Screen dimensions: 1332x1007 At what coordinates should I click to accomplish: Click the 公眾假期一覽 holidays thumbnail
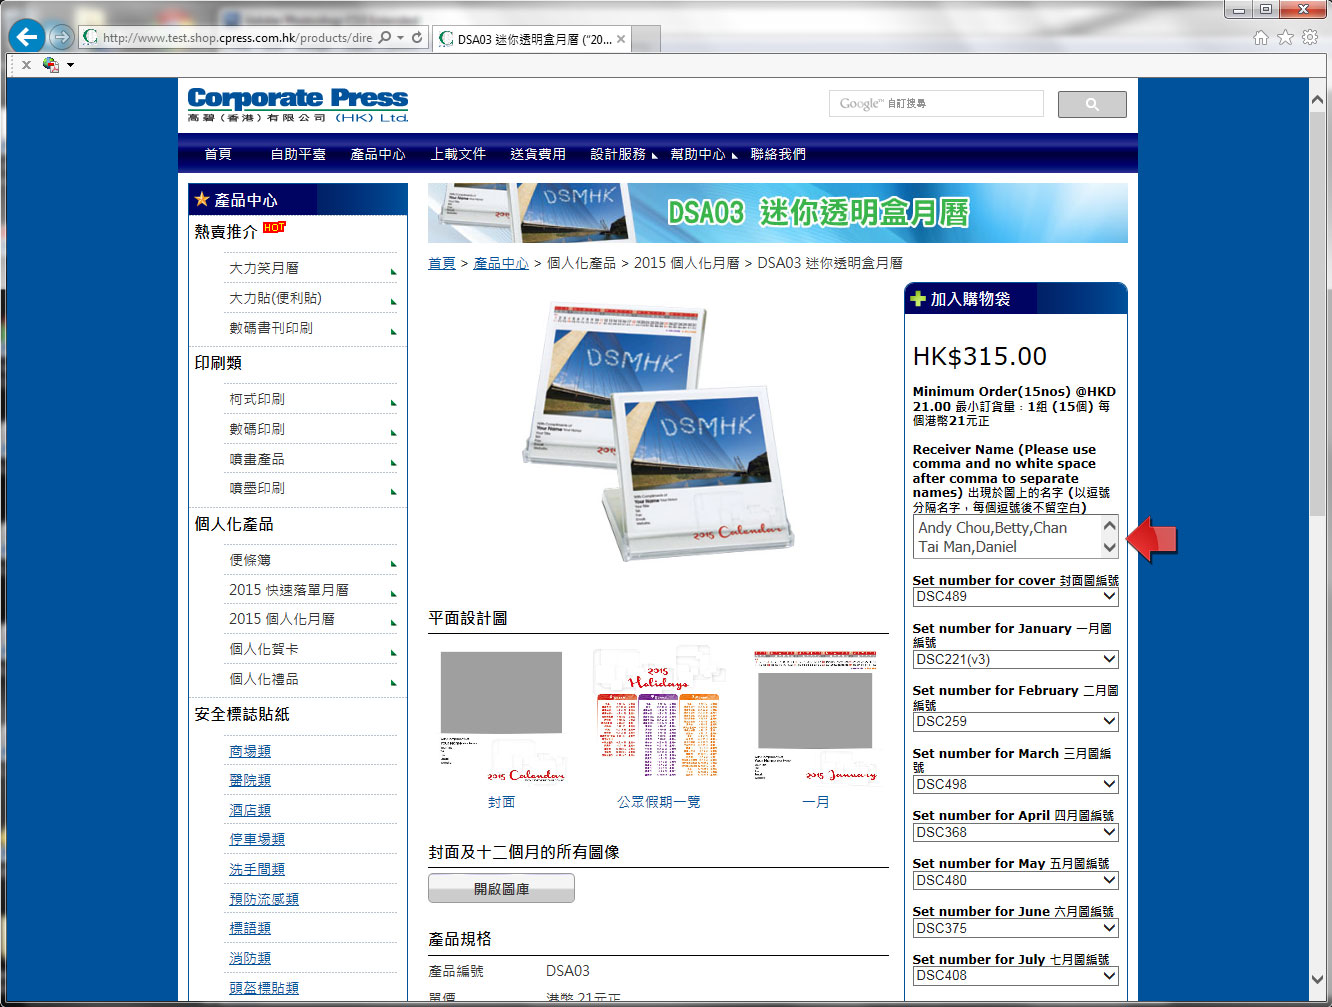click(658, 714)
